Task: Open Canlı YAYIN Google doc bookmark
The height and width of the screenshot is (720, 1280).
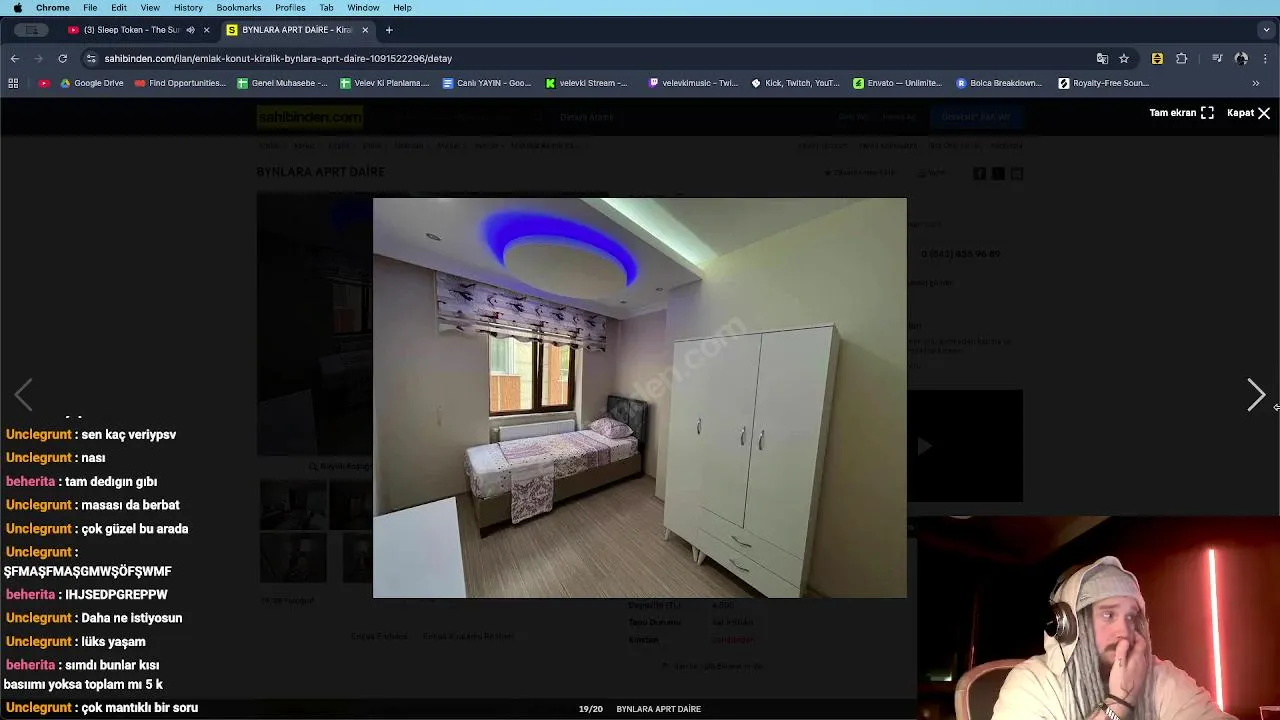Action: (x=486, y=83)
